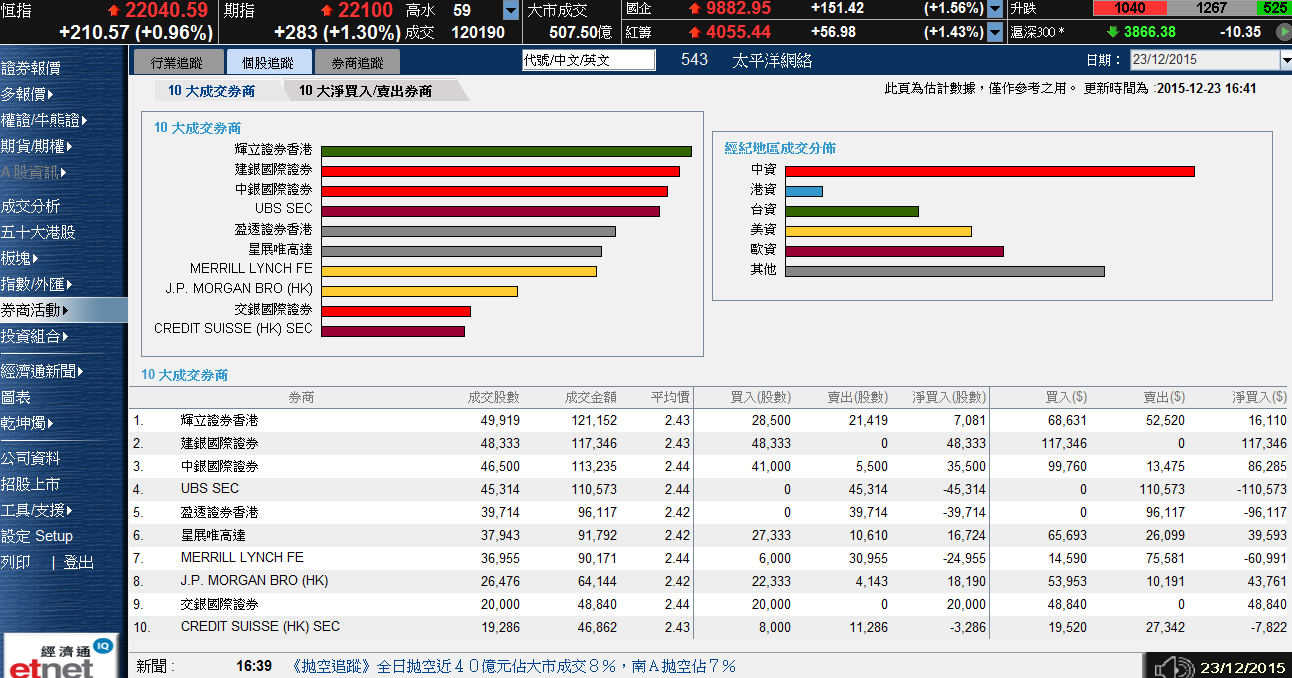
Task: Open 公司資料 in sidebar
Action: [x=31, y=458]
